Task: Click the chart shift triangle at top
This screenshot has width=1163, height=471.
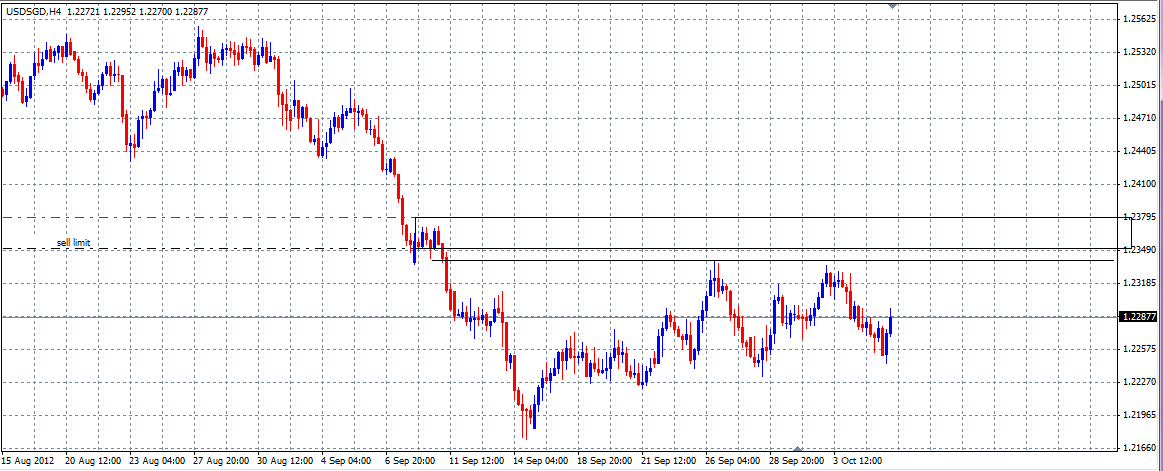Action: 892,7
